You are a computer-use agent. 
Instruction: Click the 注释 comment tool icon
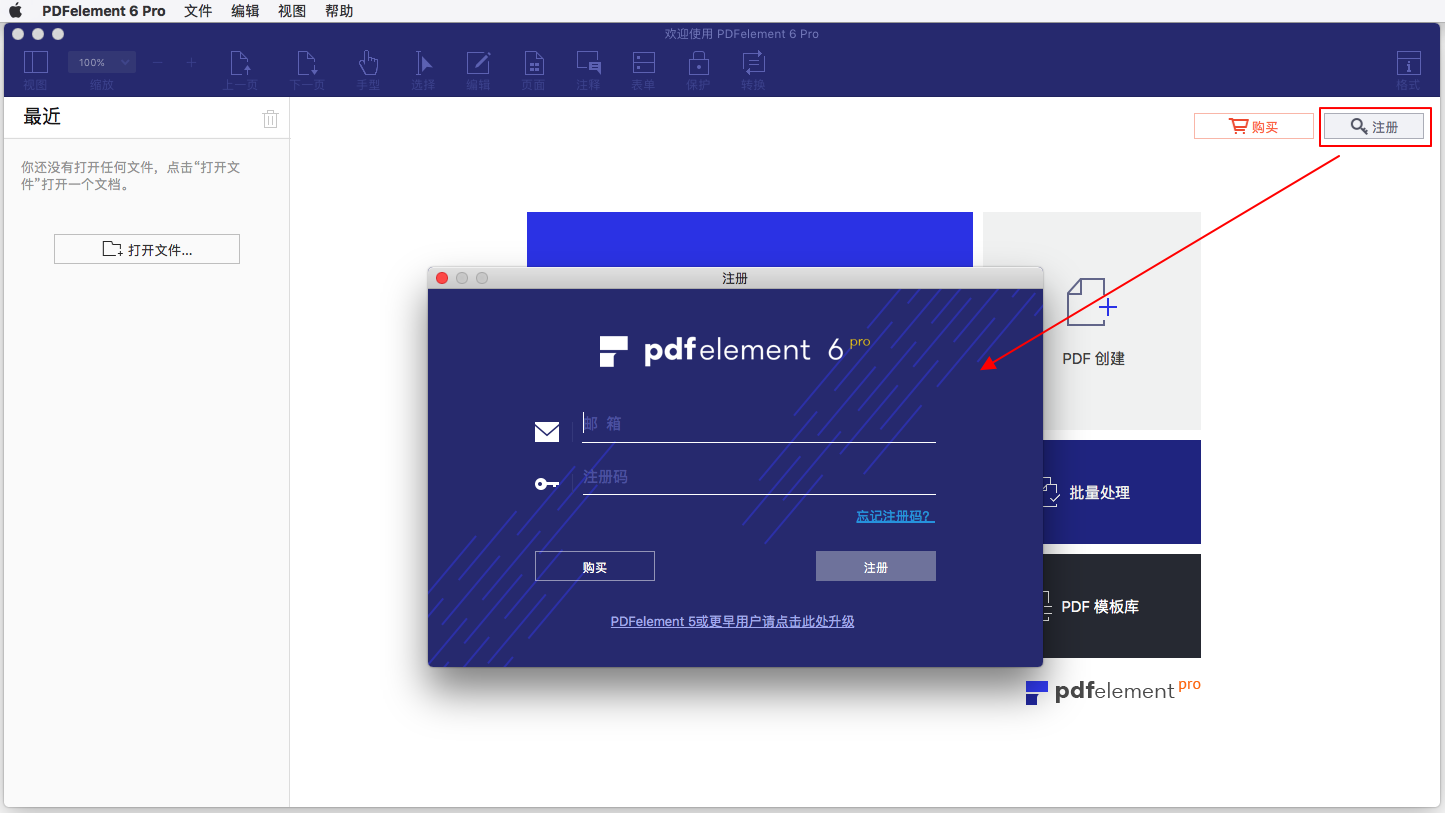[588, 64]
